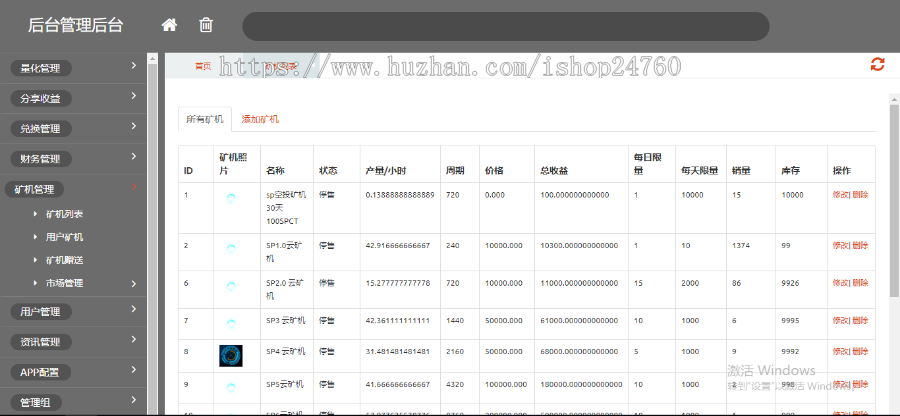900x416 pixels.
Task: Click 删除 for SP3 云矿机 row
Action: [860, 320]
